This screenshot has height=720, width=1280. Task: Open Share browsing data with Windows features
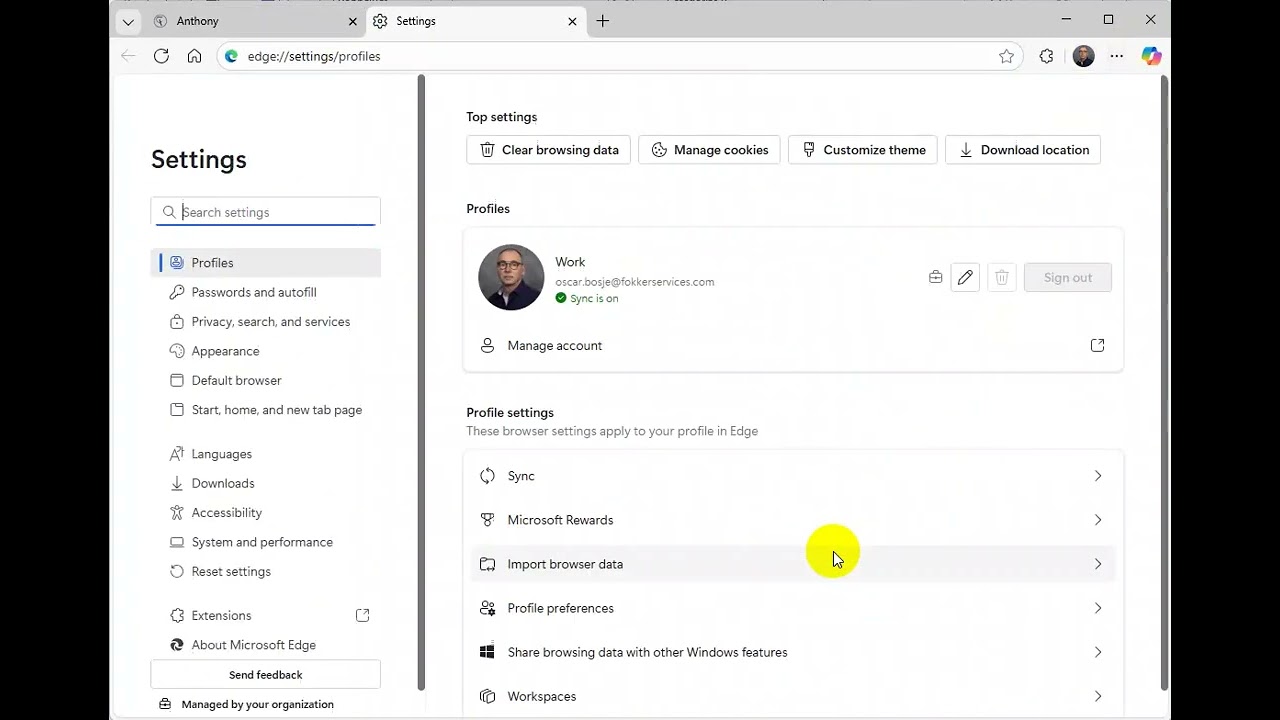pyautogui.click(x=793, y=652)
